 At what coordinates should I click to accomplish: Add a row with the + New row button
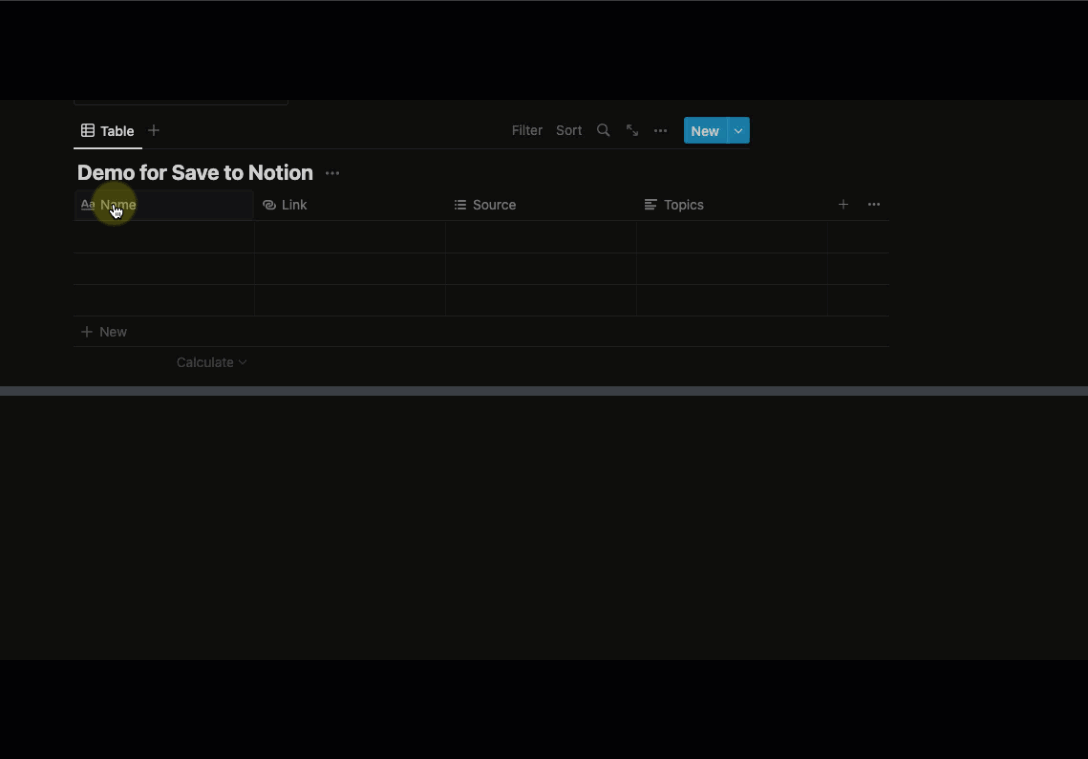tap(104, 332)
